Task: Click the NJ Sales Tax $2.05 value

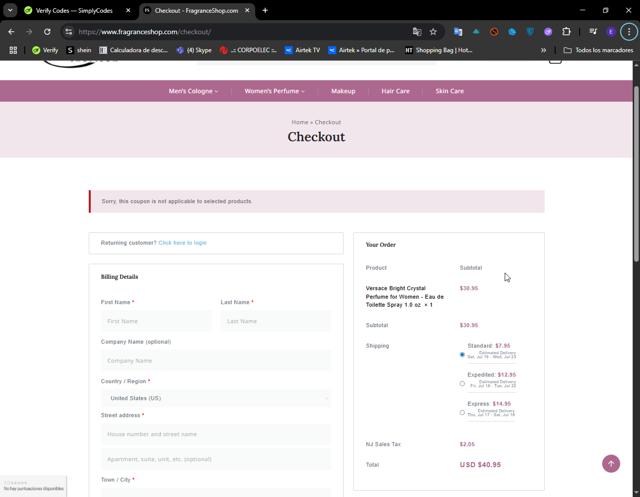Action: point(467,444)
